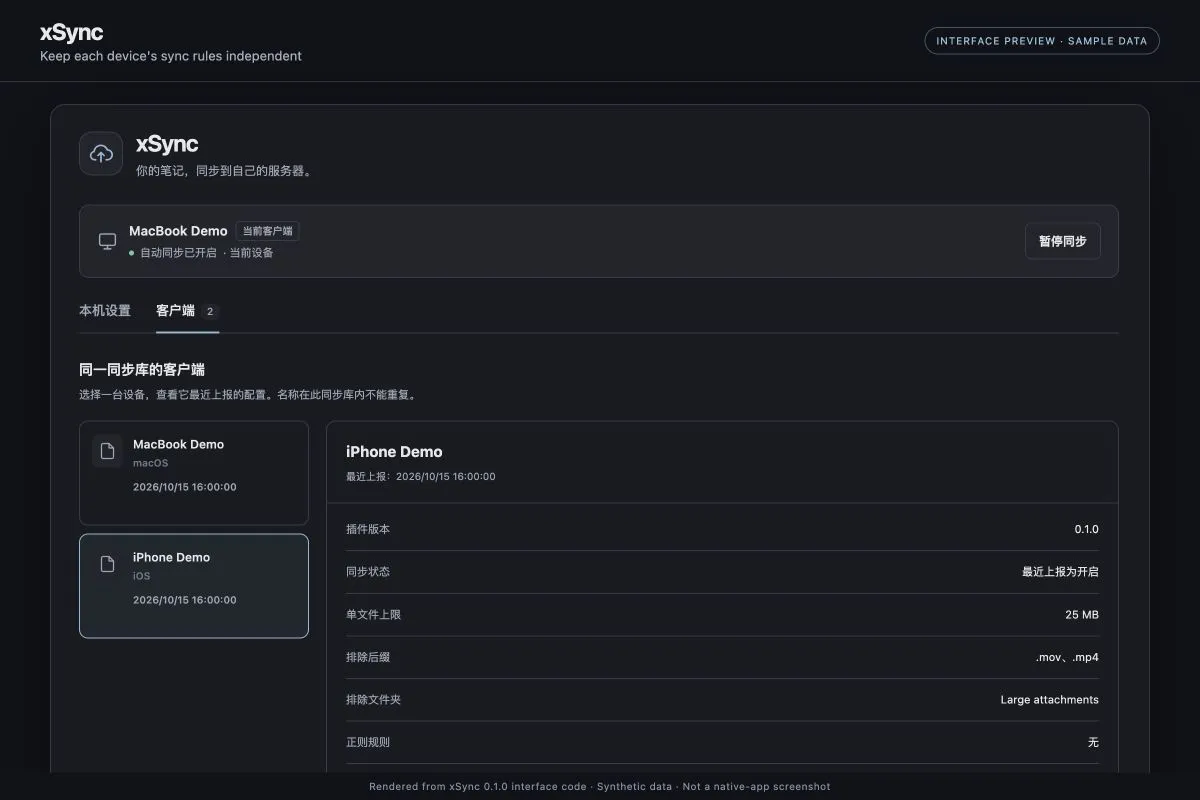Click the 你的笔记 subtitle under xSync
This screenshot has width=1200, height=800.
(225, 171)
